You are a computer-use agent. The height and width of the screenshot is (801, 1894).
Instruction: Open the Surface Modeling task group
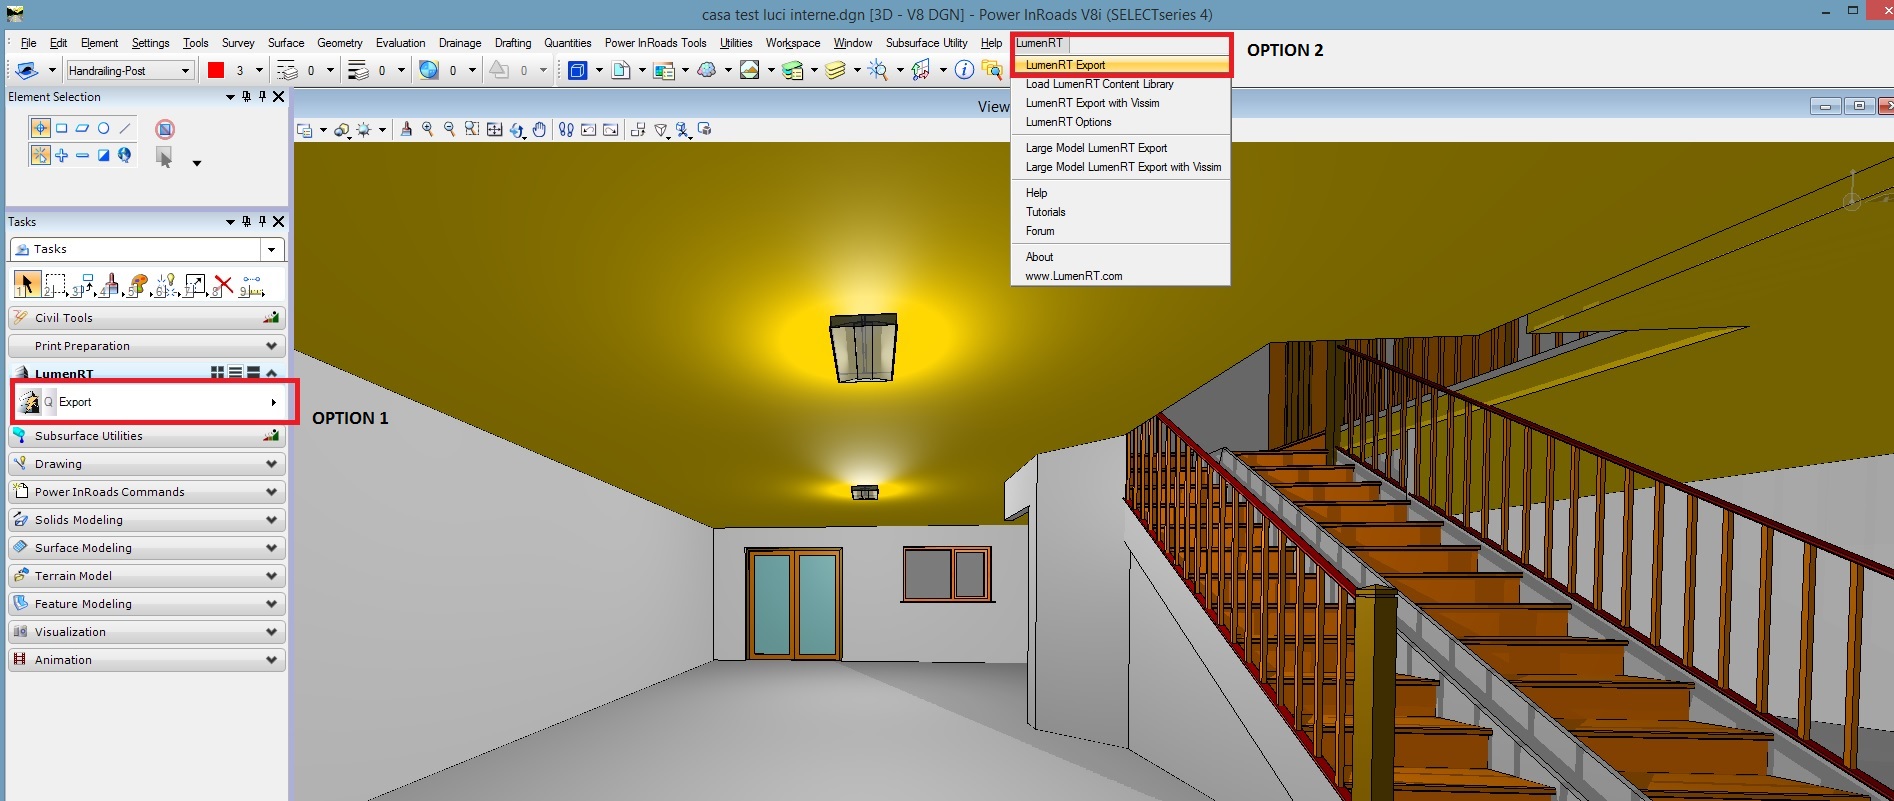click(x=146, y=548)
